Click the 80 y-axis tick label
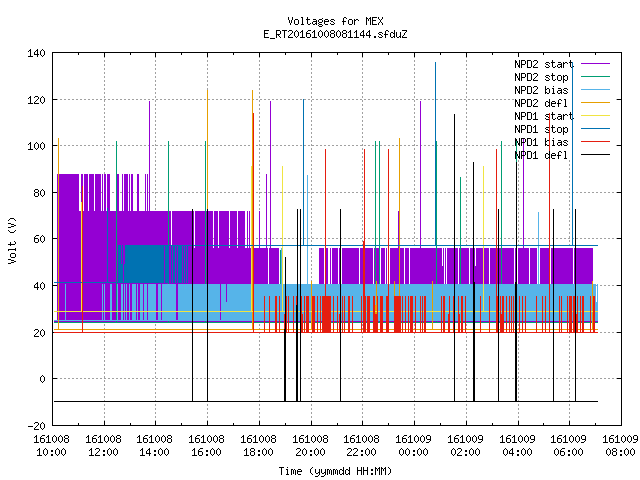The width and height of the screenshot is (640, 480). click(x=39, y=193)
